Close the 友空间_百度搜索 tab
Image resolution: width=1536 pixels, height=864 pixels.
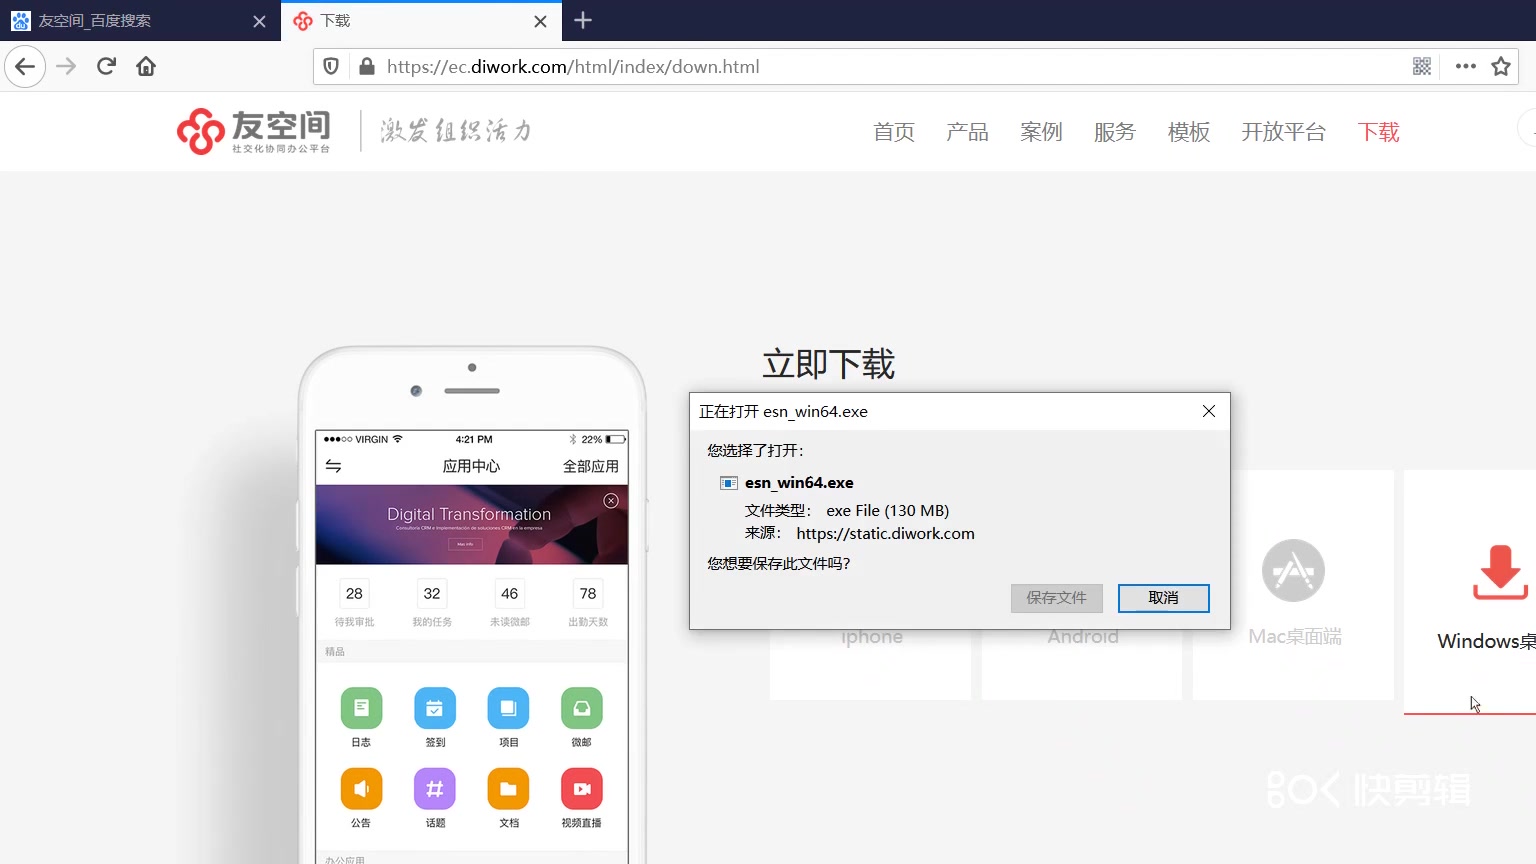259,21
